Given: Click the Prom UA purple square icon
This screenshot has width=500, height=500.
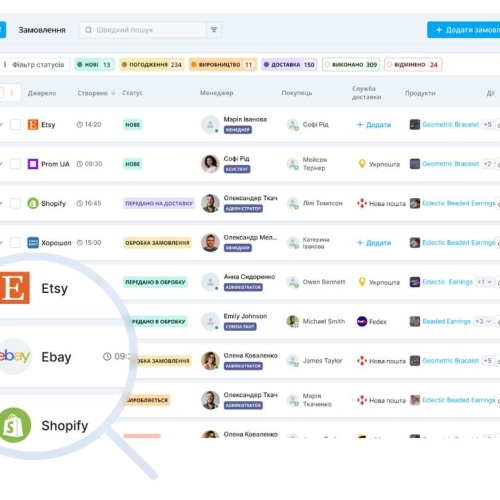Looking at the screenshot, I should pyautogui.click(x=33, y=164).
